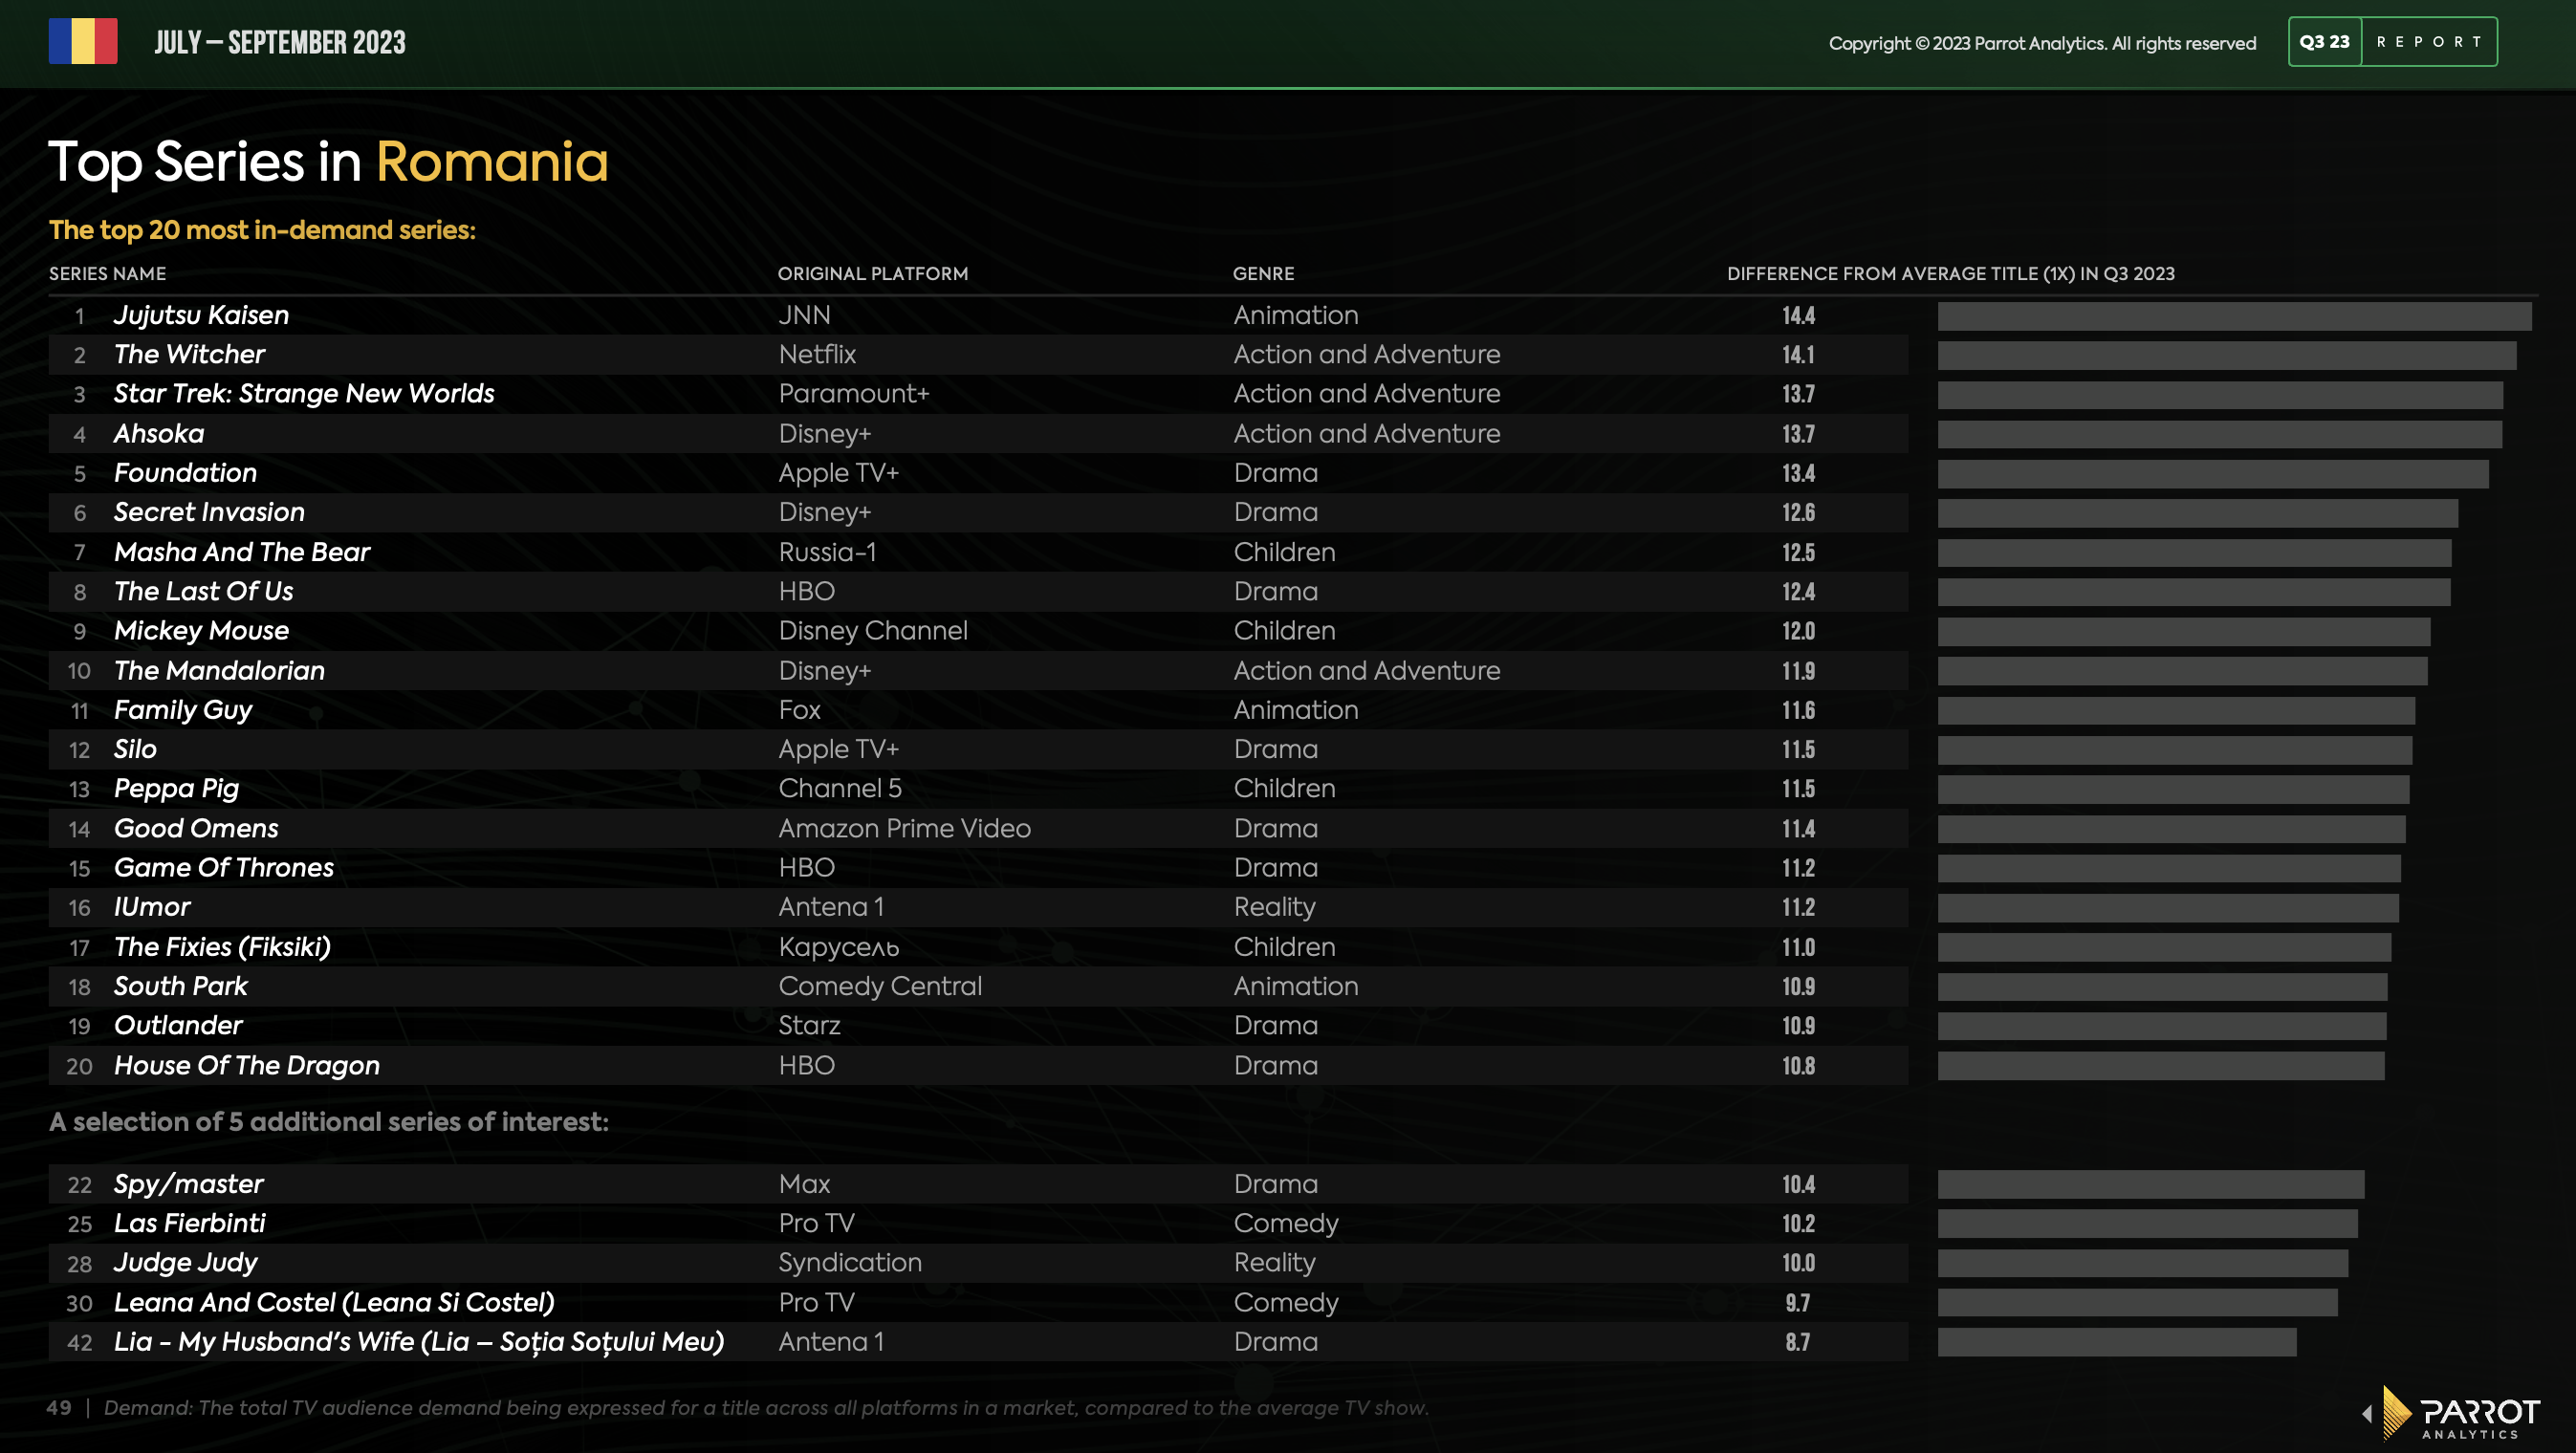This screenshot has width=2576, height=1453.
Task: Click the Syndication platform cell
Action: pos(850,1263)
